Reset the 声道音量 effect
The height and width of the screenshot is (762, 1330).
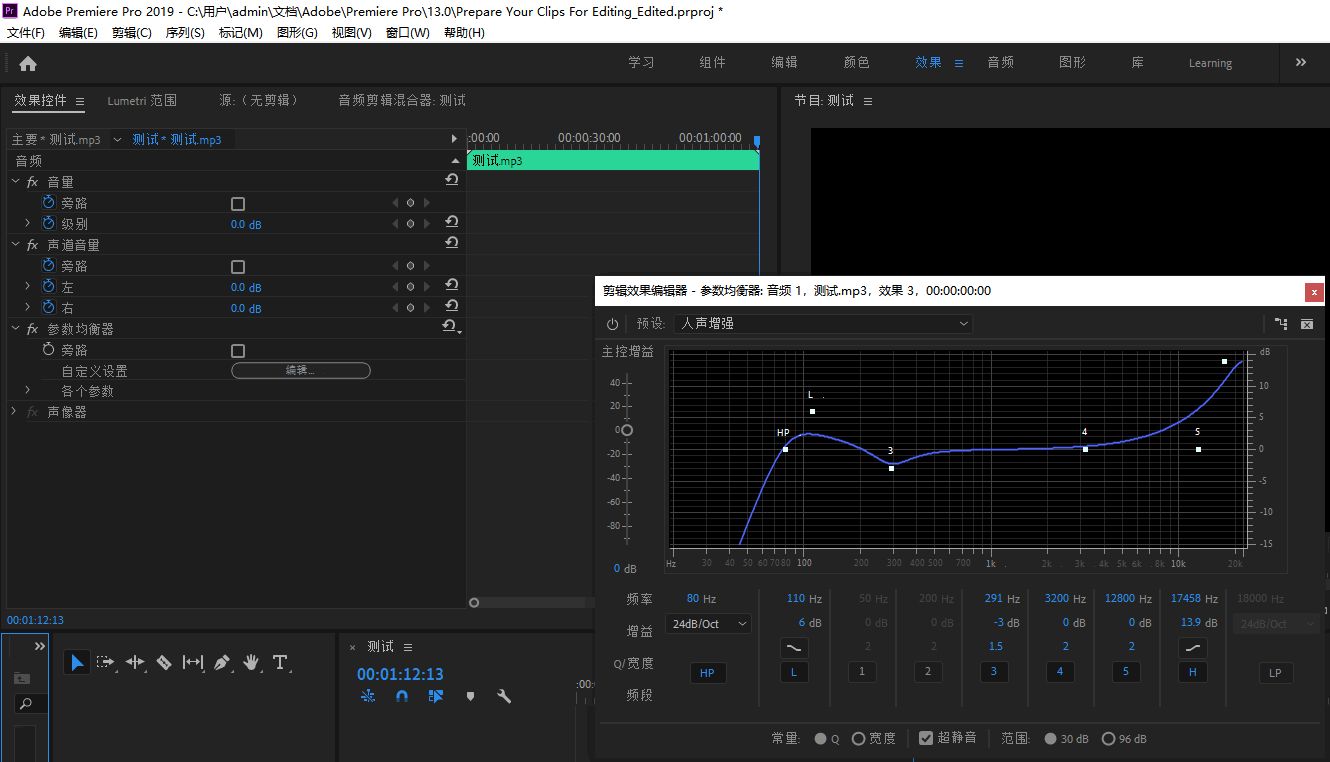[452, 243]
